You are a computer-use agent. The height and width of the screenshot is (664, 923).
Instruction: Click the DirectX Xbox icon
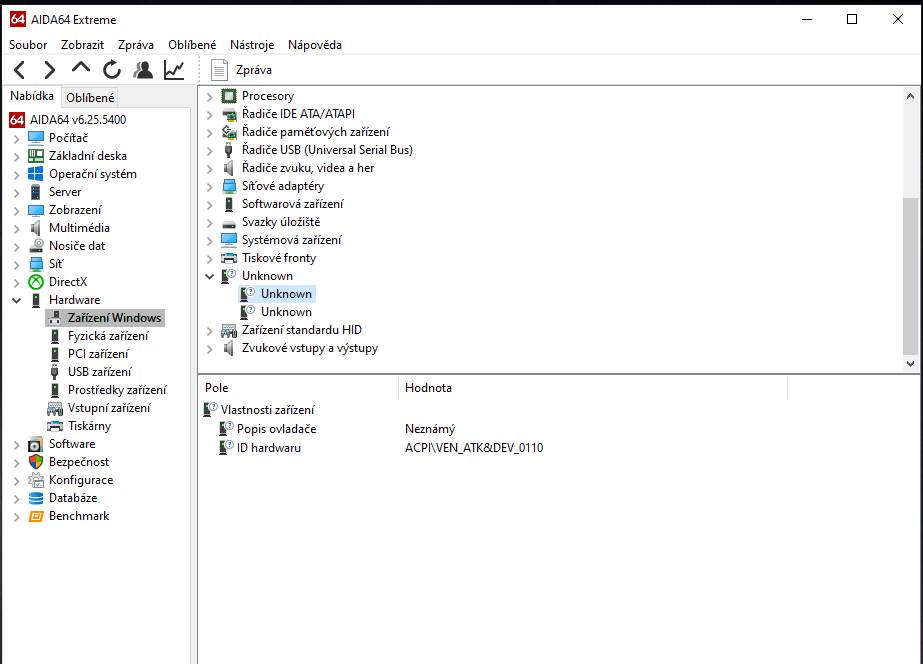point(36,282)
